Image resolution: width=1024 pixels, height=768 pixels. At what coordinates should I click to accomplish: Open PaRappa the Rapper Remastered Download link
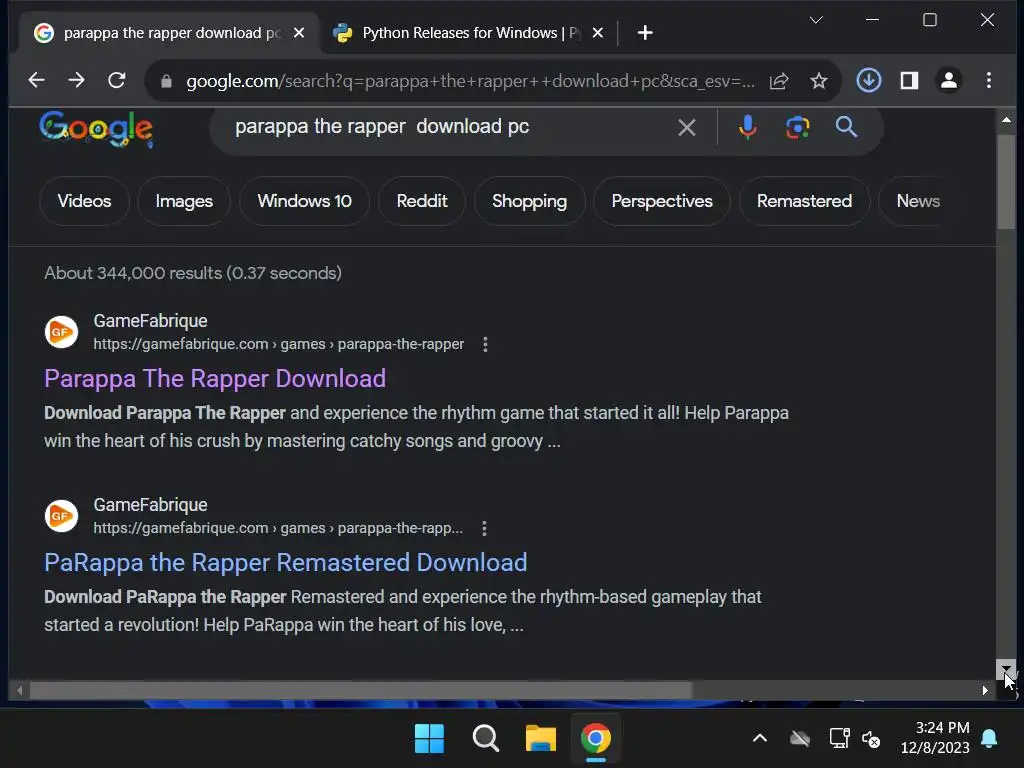coord(285,563)
